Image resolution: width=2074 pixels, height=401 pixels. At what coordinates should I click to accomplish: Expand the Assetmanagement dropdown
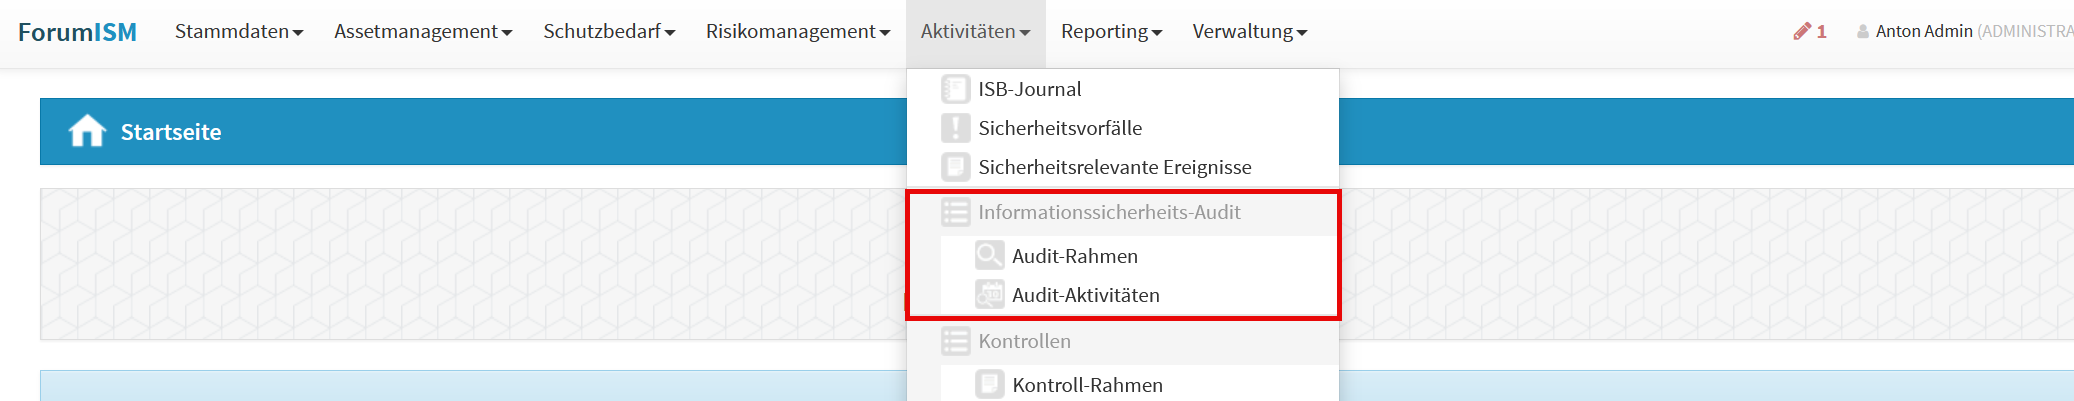pyautogui.click(x=423, y=31)
